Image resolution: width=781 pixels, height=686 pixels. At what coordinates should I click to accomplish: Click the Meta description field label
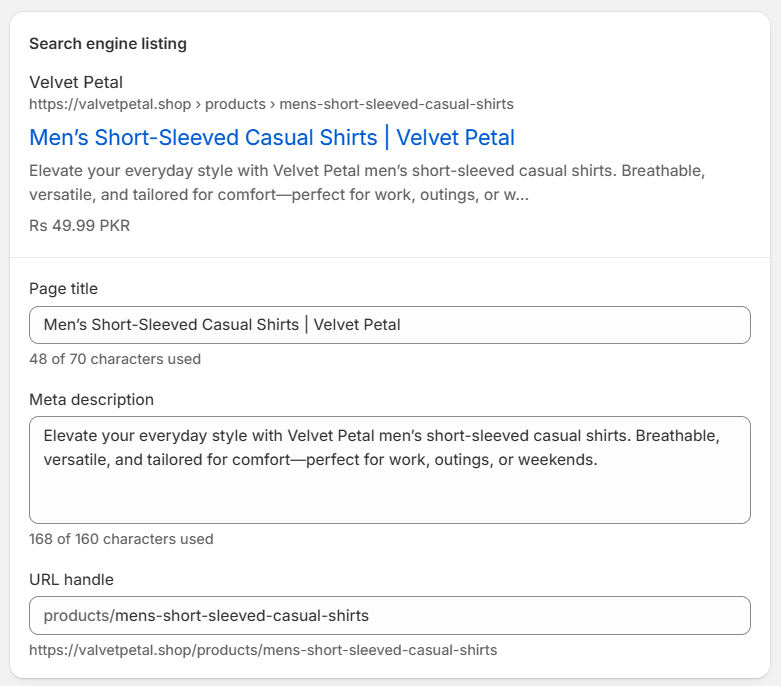click(x=91, y=400)
